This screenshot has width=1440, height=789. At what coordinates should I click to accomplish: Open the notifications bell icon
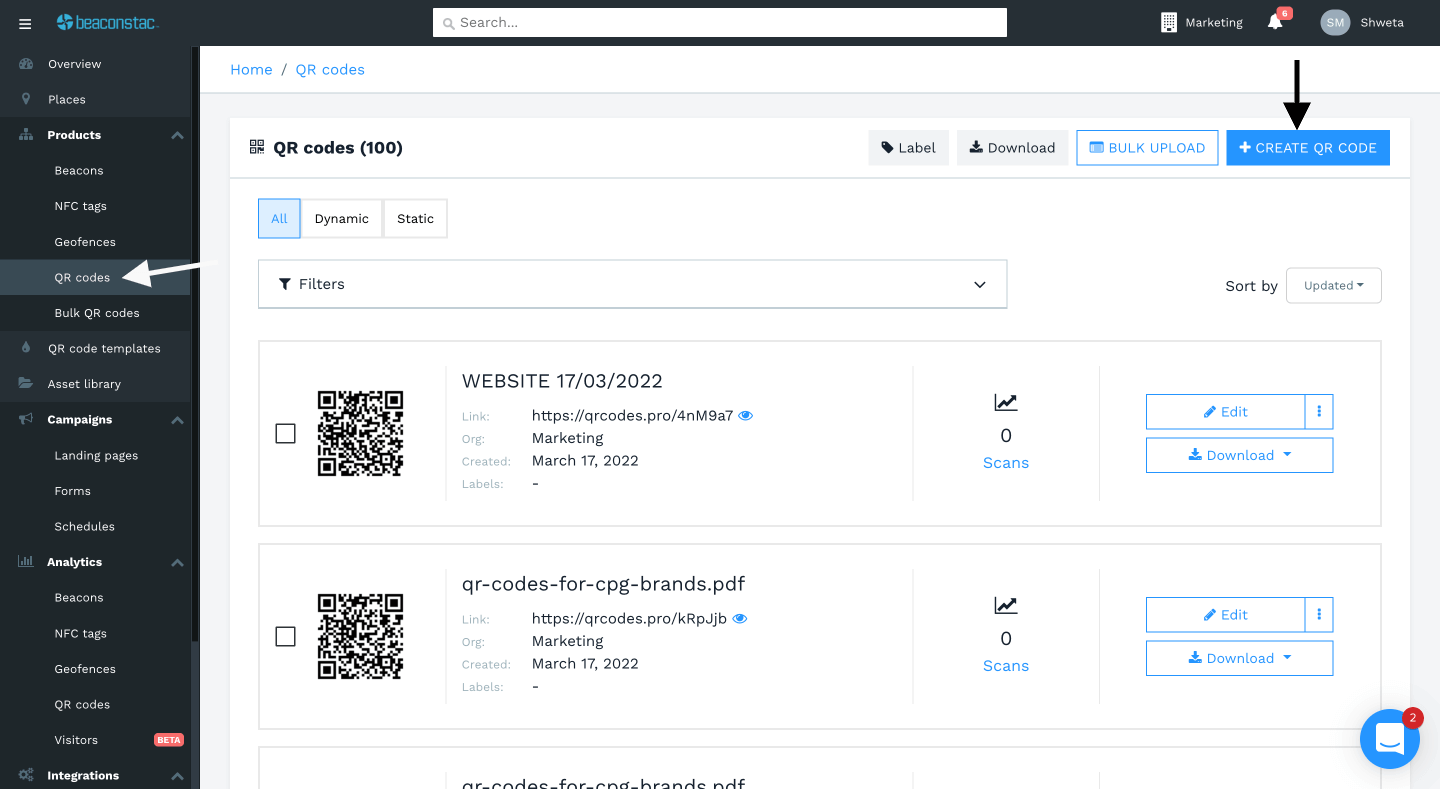[x=1274, y=23]
